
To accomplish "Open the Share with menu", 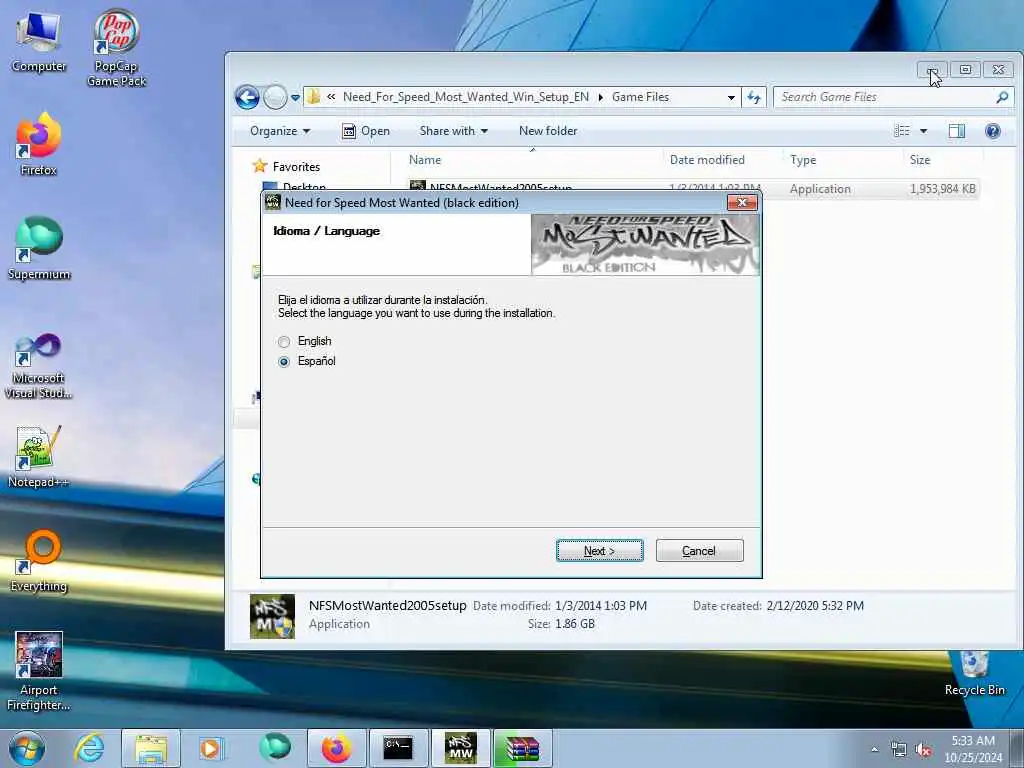I will (454, 131).
